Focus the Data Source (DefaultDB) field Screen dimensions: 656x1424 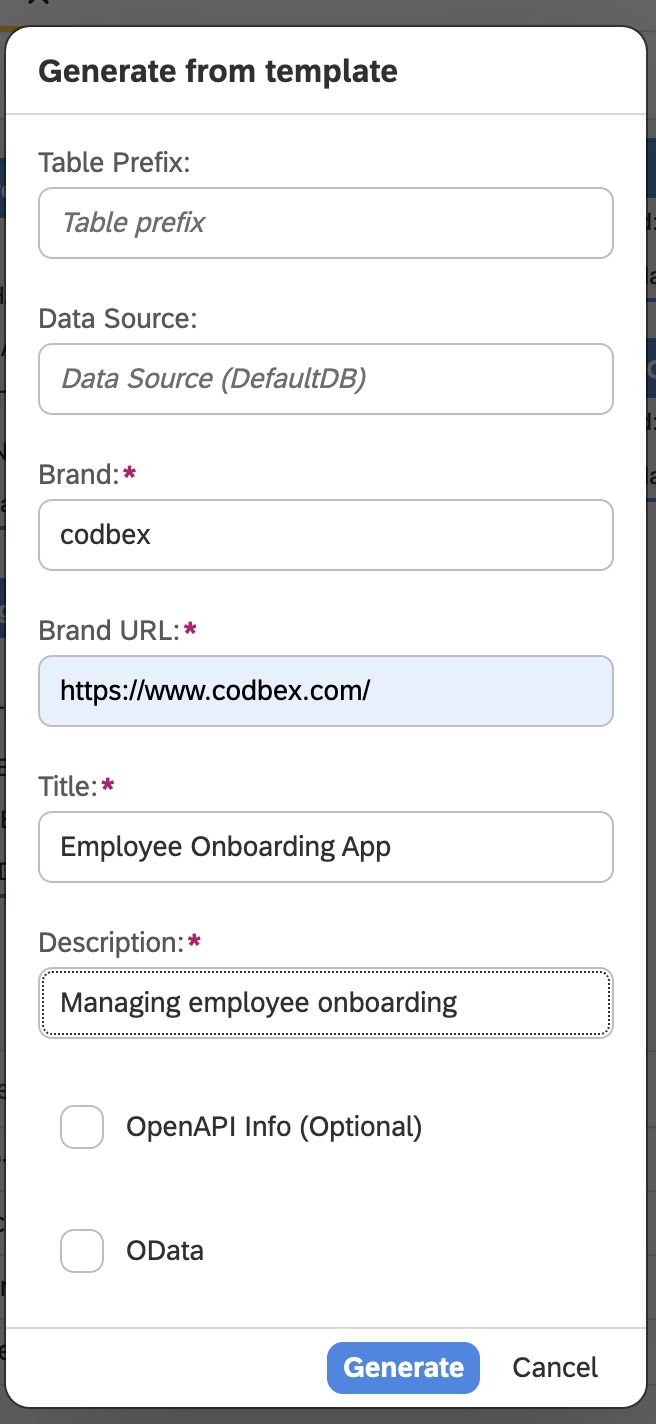pyautogui.click(x=326, y=379)
